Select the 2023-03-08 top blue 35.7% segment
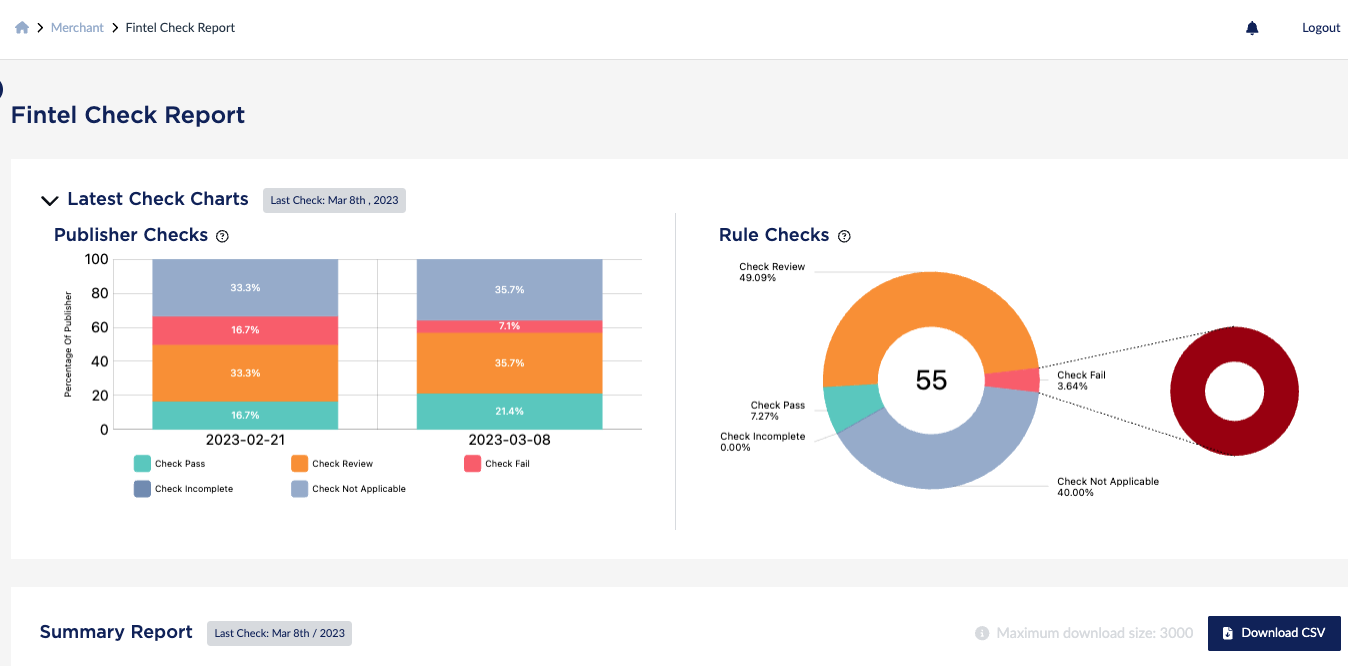The width and height of the screenshot is (1348, 666). coord(510,290)
